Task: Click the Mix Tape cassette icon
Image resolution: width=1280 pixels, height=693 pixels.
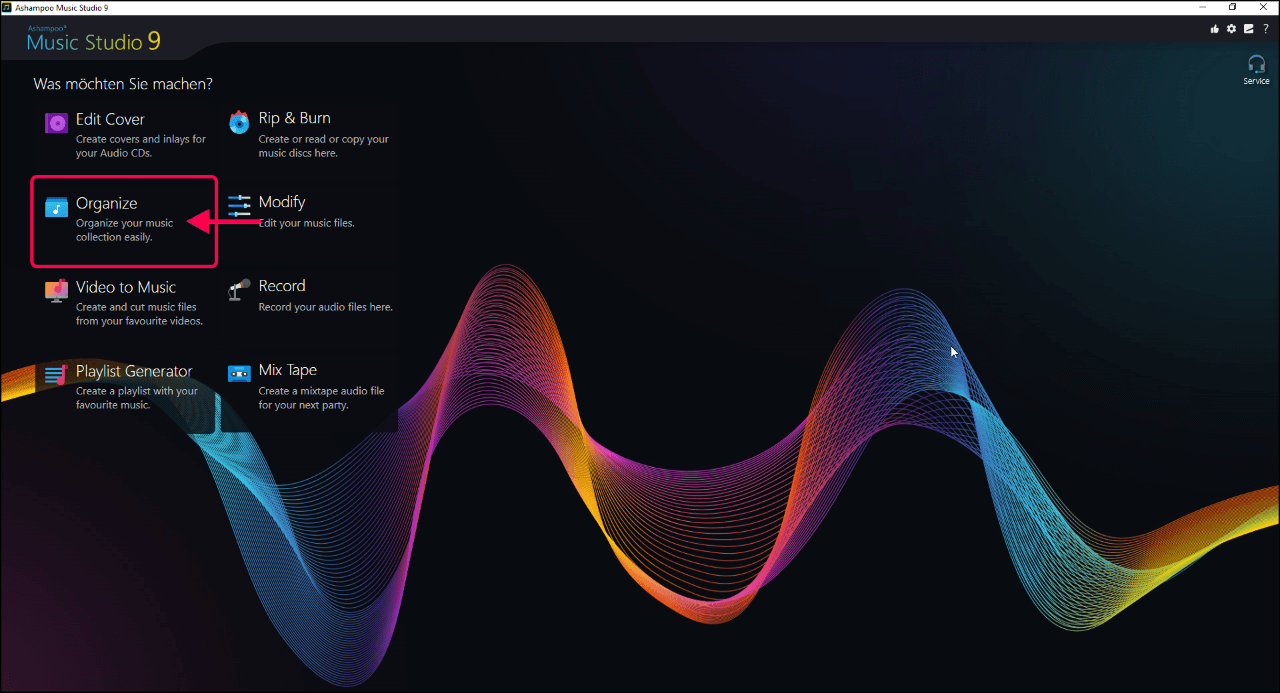Action: pos(239,374)
